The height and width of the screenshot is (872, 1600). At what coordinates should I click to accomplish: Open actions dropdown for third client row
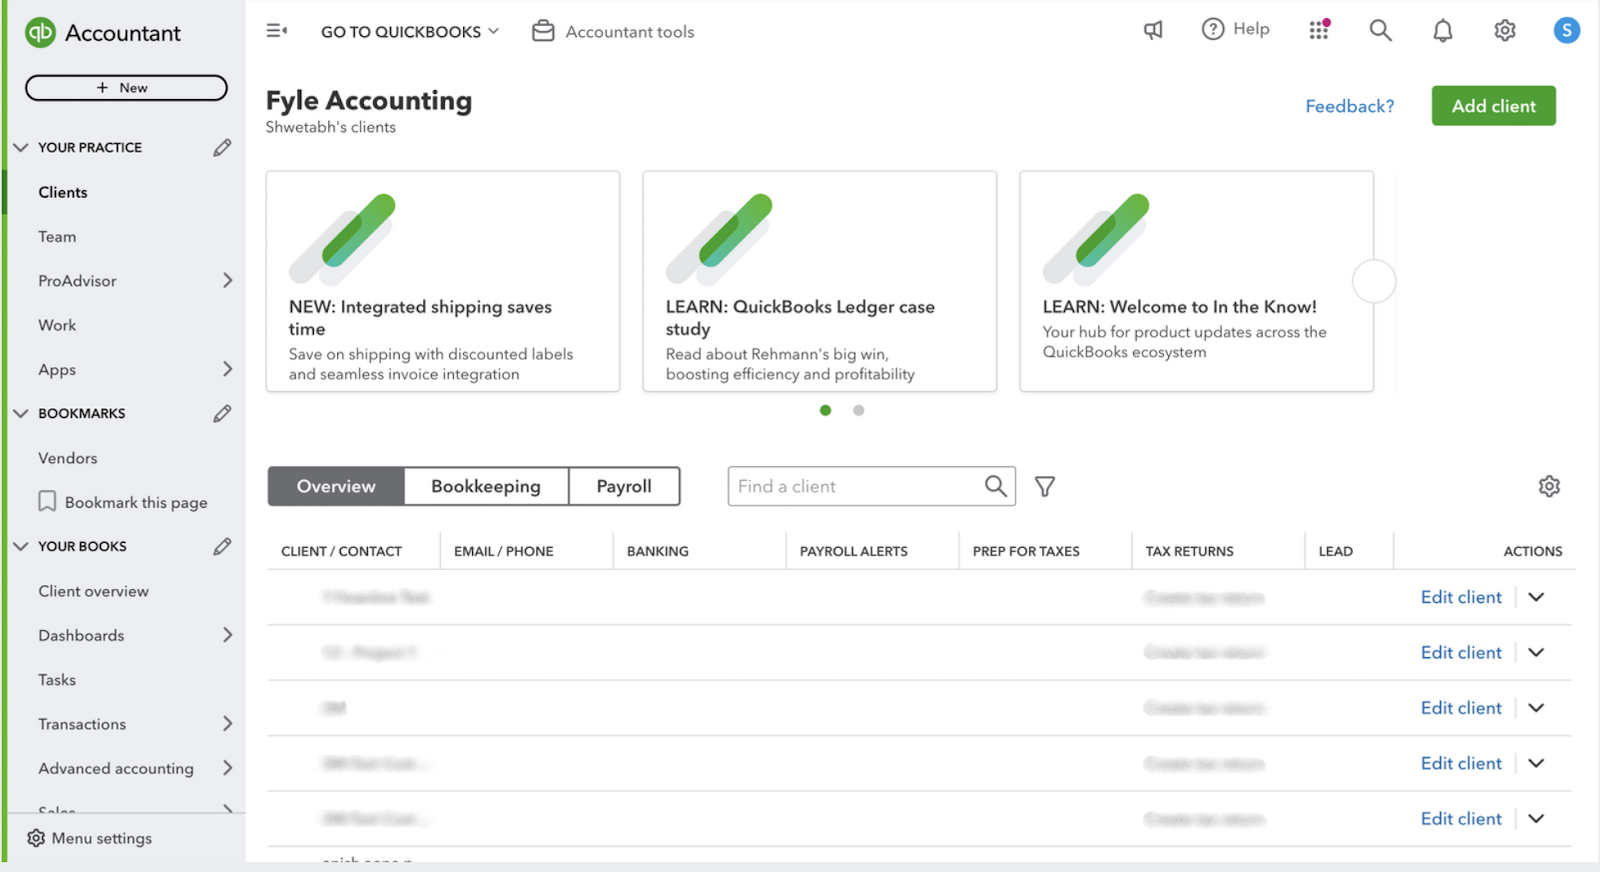pos(1536,708)
